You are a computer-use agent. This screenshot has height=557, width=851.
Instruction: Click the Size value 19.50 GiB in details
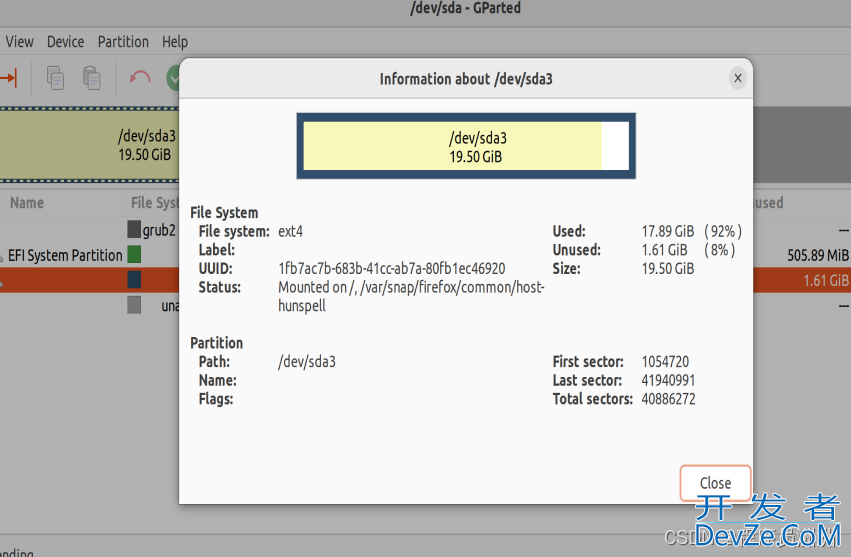point(668,269)
